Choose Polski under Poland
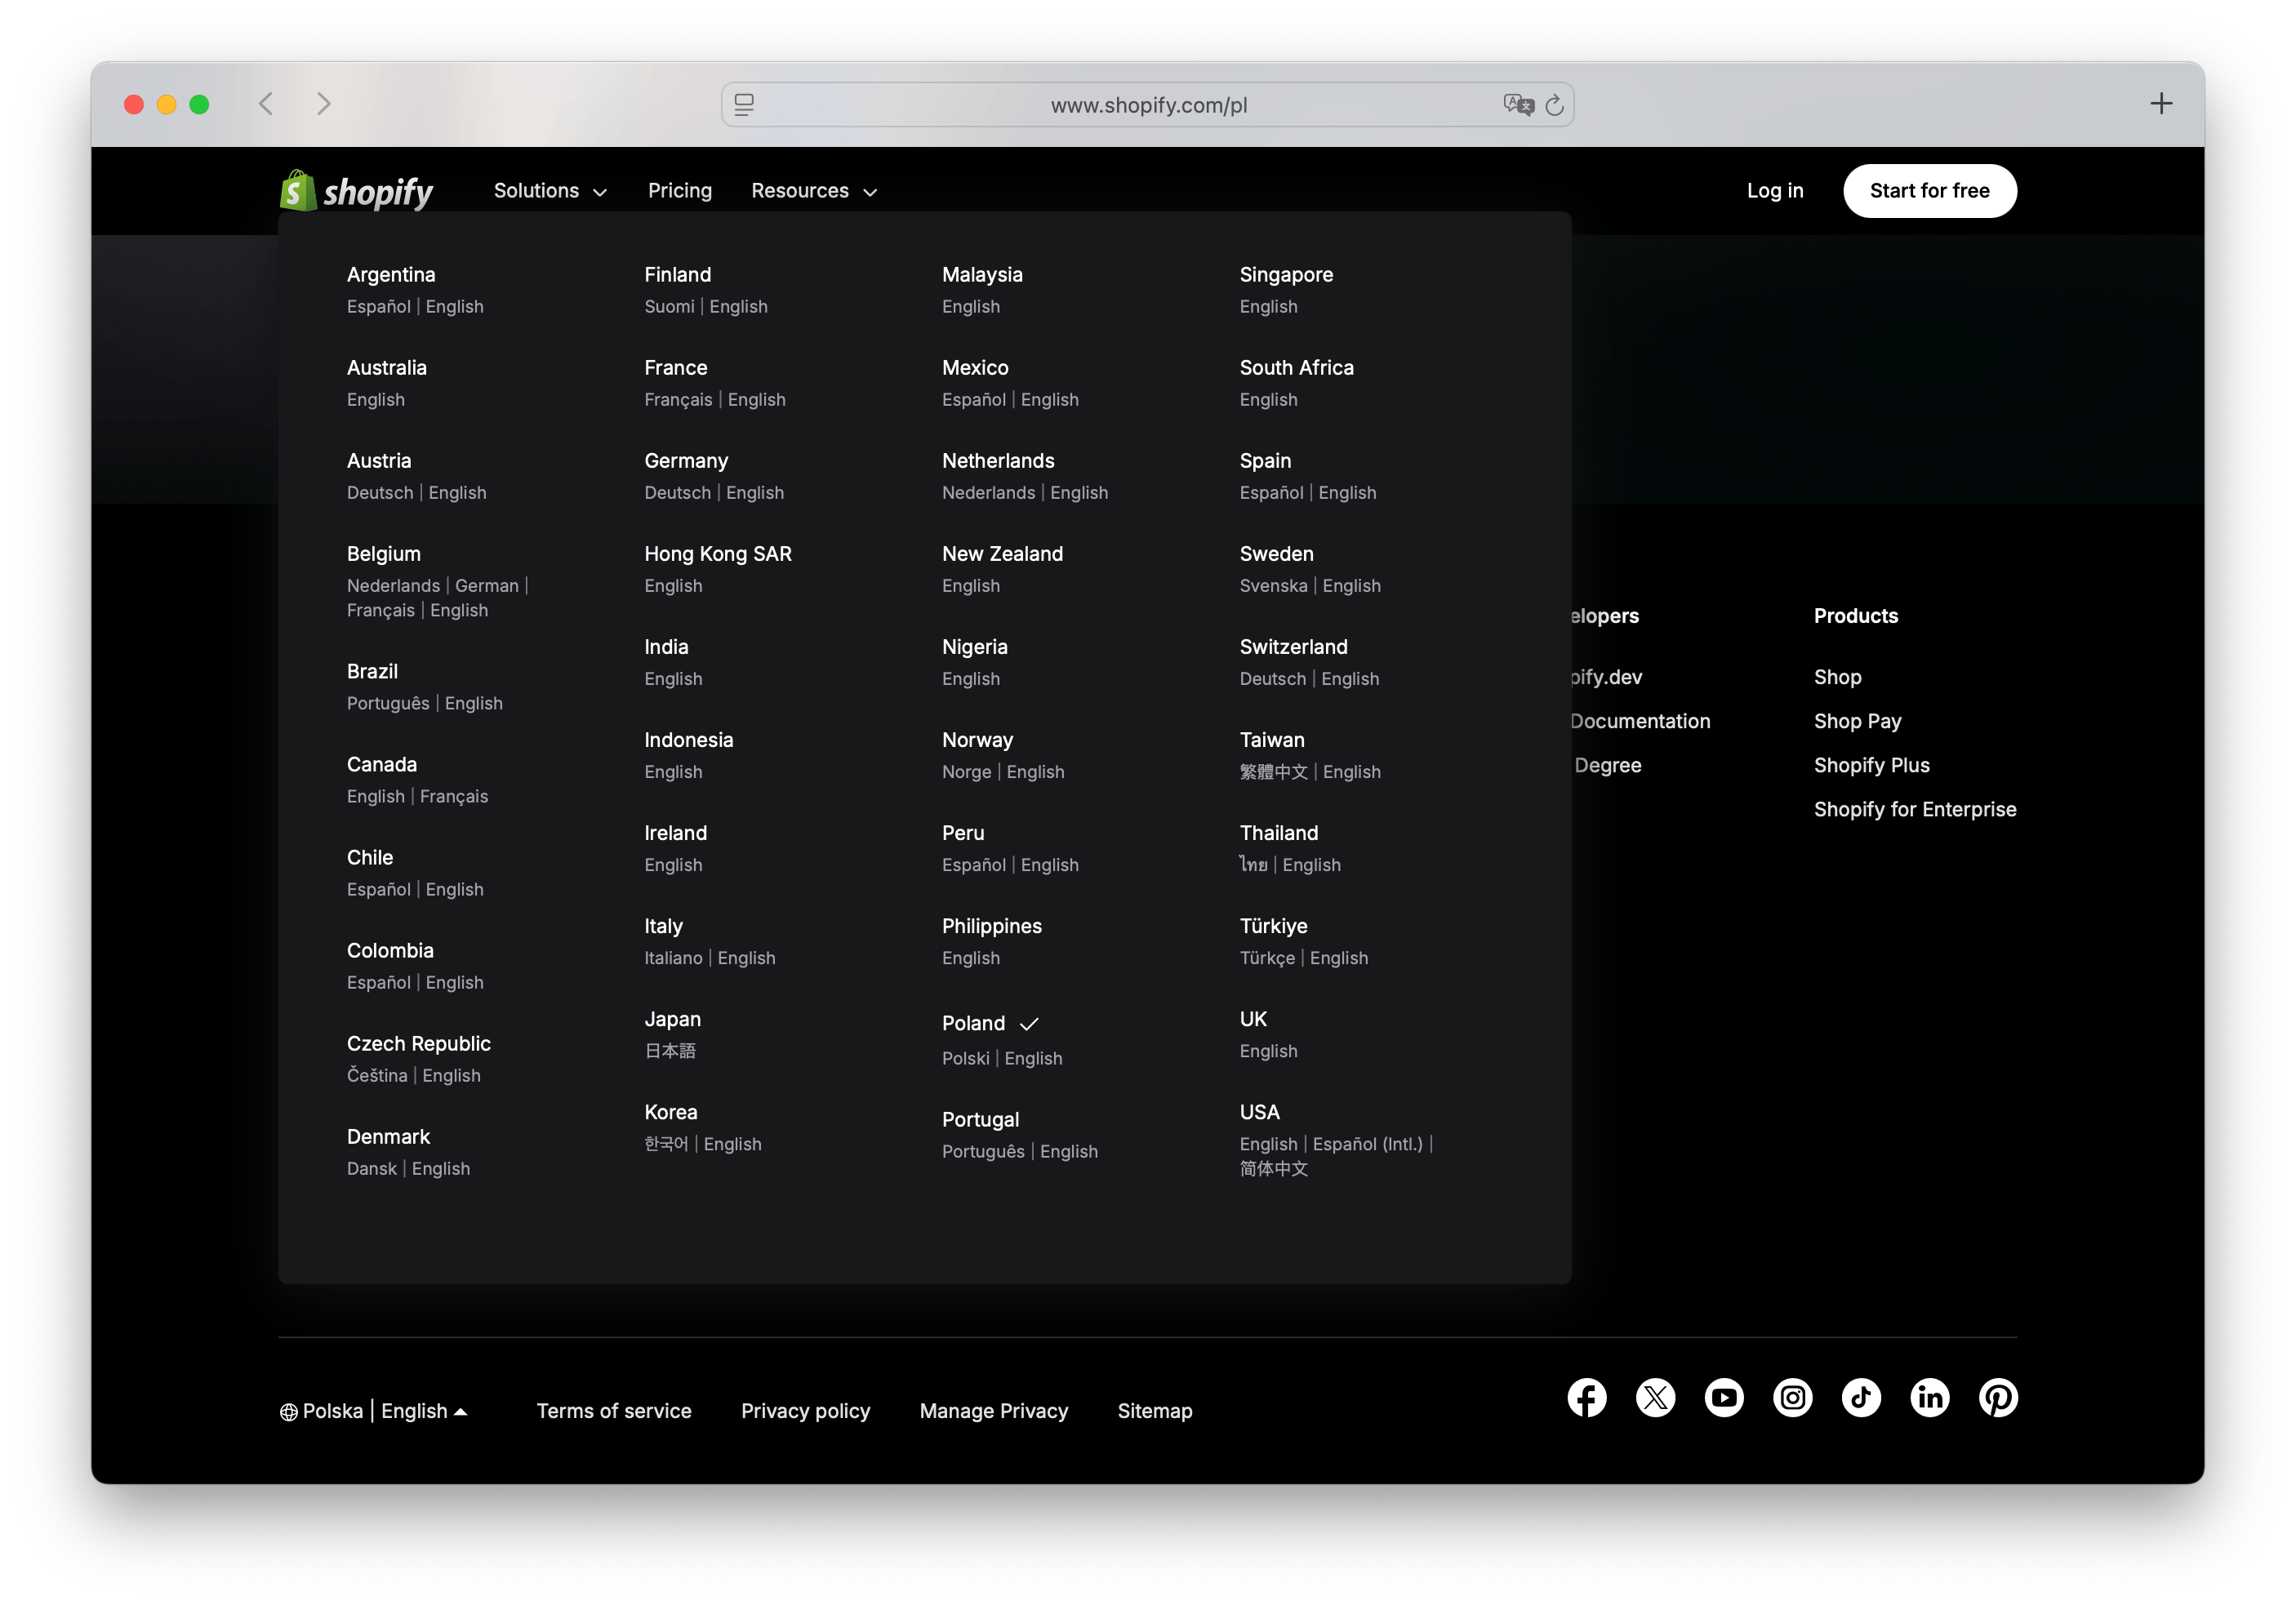Viewport: 2296px width, 1605px height. [965, 1059]
